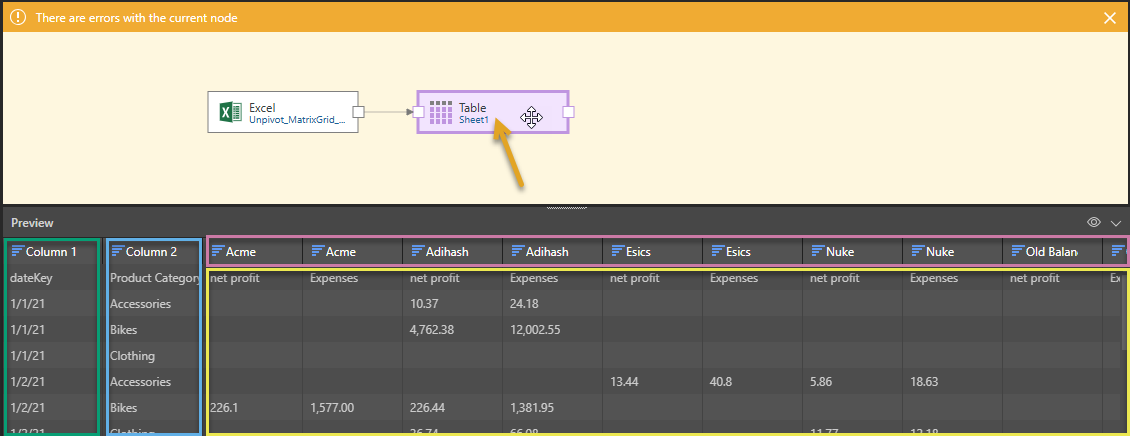This screenshot has height=436, width=1130.
Task: Click the Table node output connector
Action: click(568, 112)
